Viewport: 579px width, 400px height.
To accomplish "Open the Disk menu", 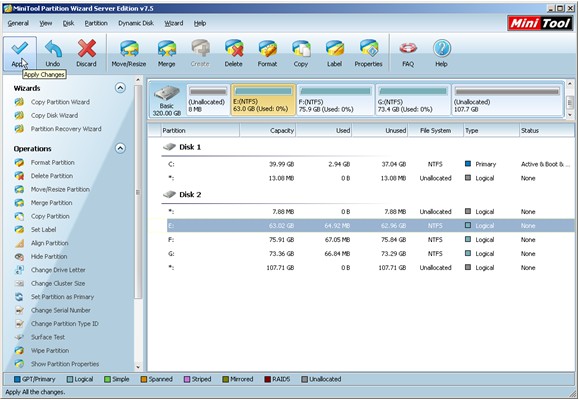I will (68, 23).
